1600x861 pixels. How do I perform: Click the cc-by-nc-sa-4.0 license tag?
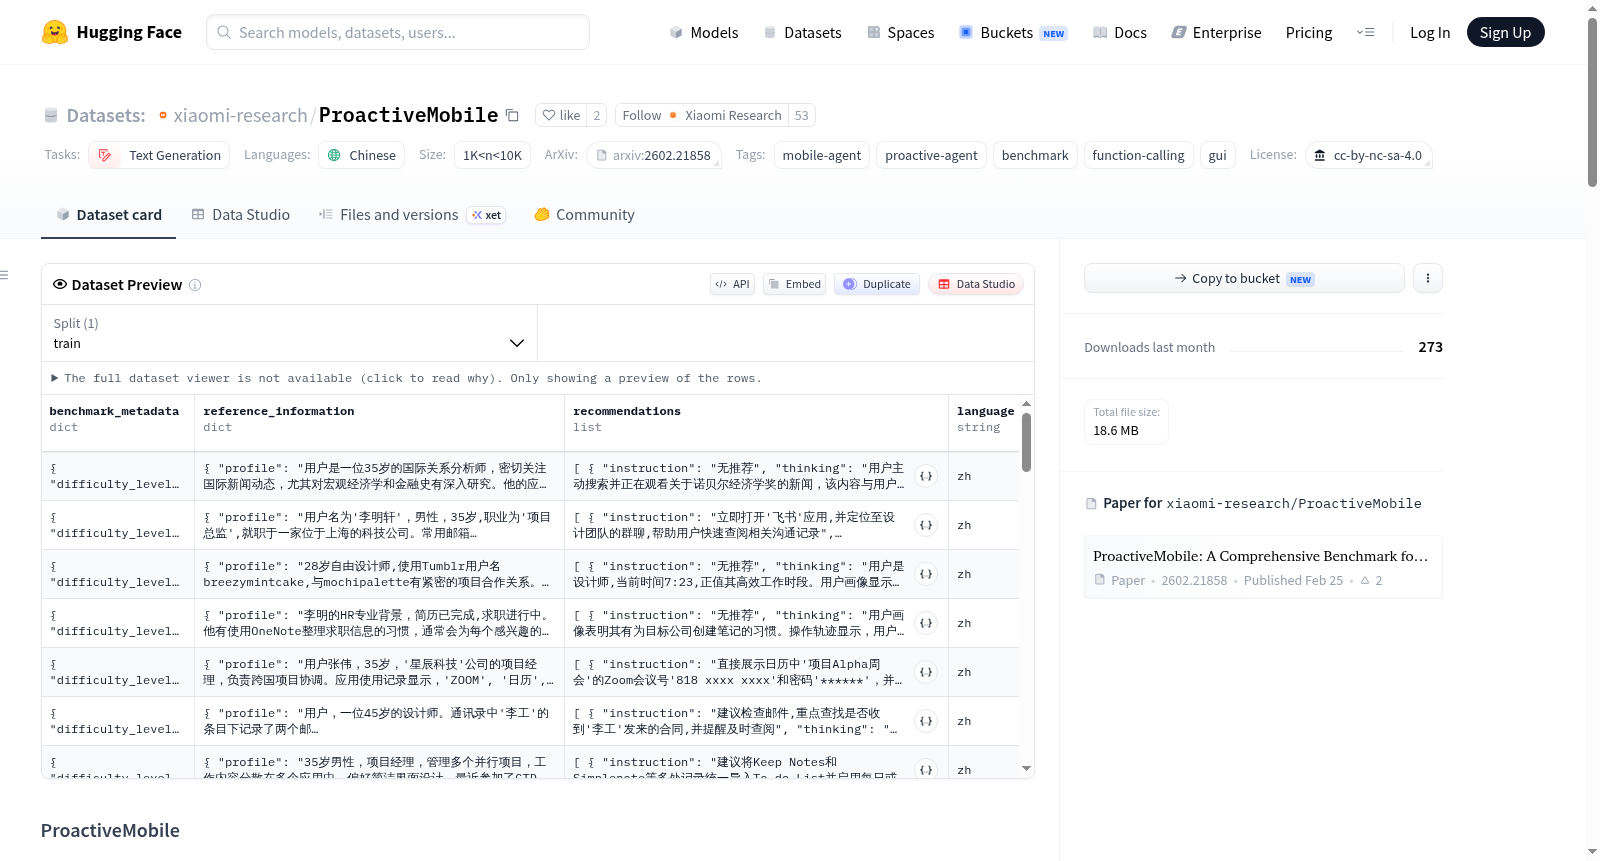click(x=1368, y=155)
